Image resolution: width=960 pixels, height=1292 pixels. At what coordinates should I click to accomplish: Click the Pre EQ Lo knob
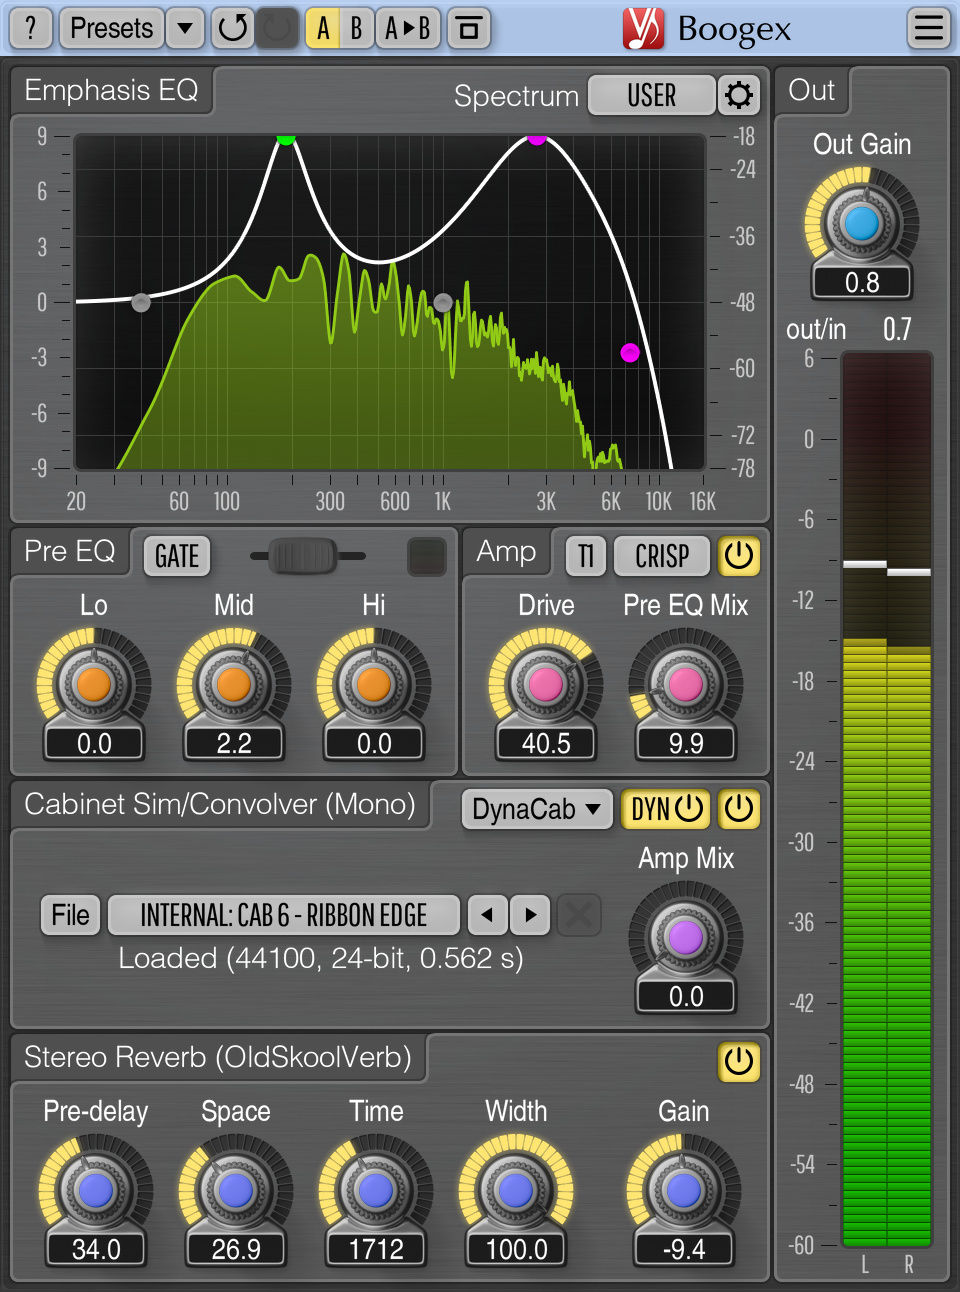pyautogui.click(x=94, y=685)
